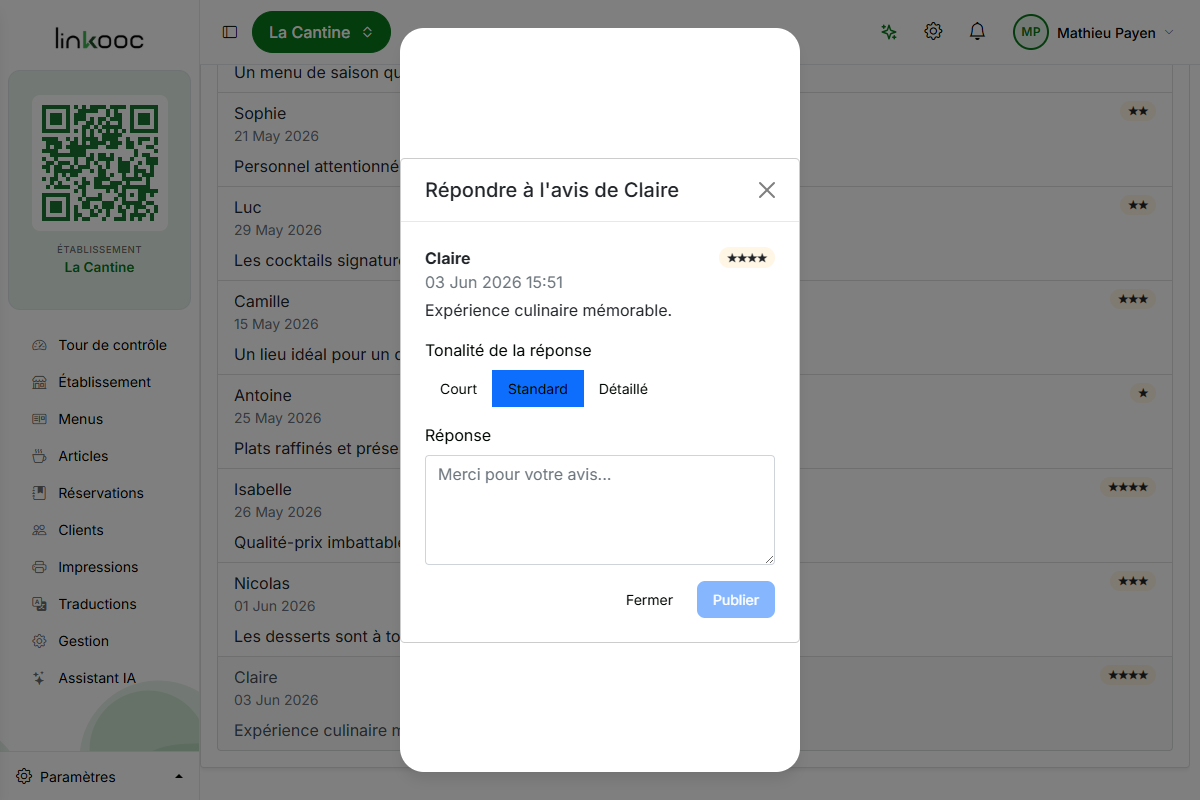Click Luc's two-star rating badge
Viewport: 1200px width, 800px height.
[x=1138, y=205]
